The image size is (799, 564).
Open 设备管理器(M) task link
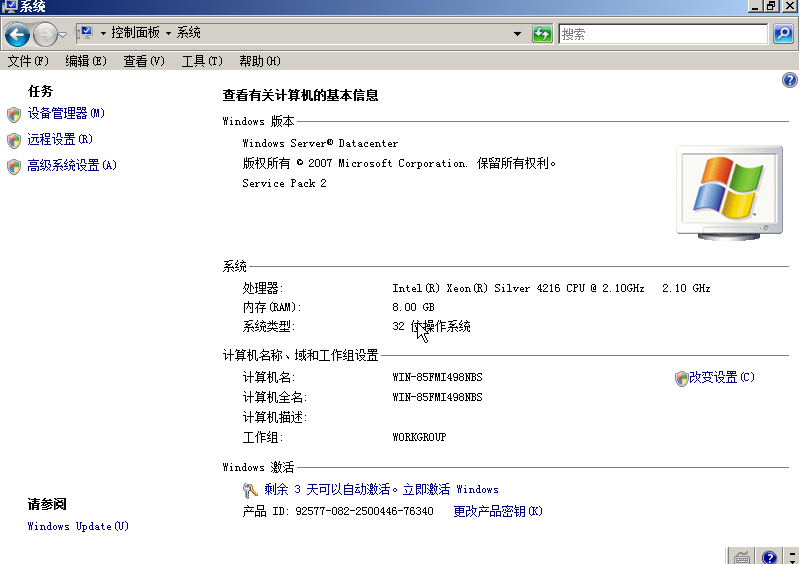(x=66, y=113)
